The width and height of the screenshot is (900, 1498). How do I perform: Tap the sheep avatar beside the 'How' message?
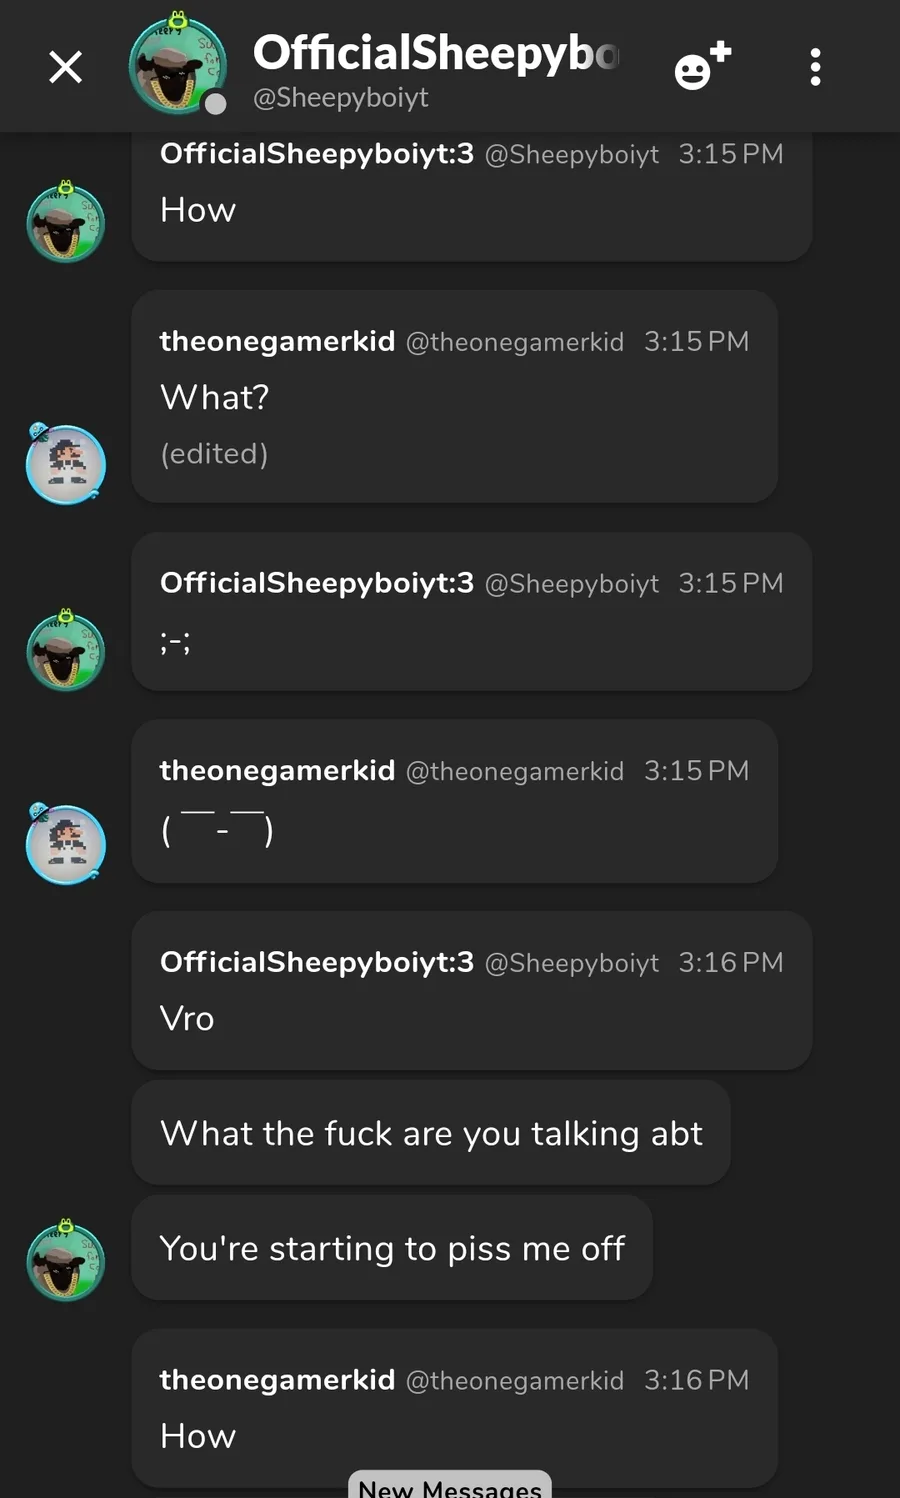[x=66, y=222]
